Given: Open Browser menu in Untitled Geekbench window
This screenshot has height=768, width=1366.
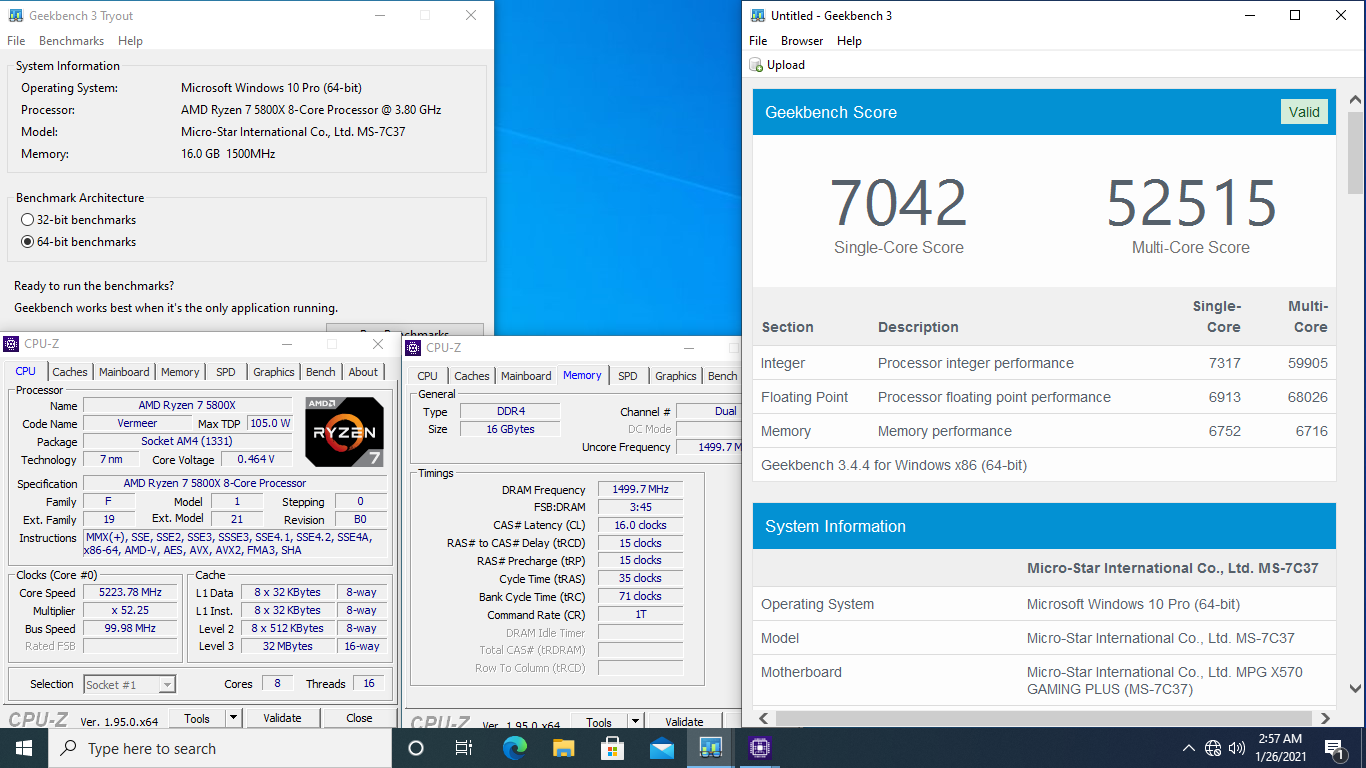Looking at the screenshot, I should click(x=802, y=41).
